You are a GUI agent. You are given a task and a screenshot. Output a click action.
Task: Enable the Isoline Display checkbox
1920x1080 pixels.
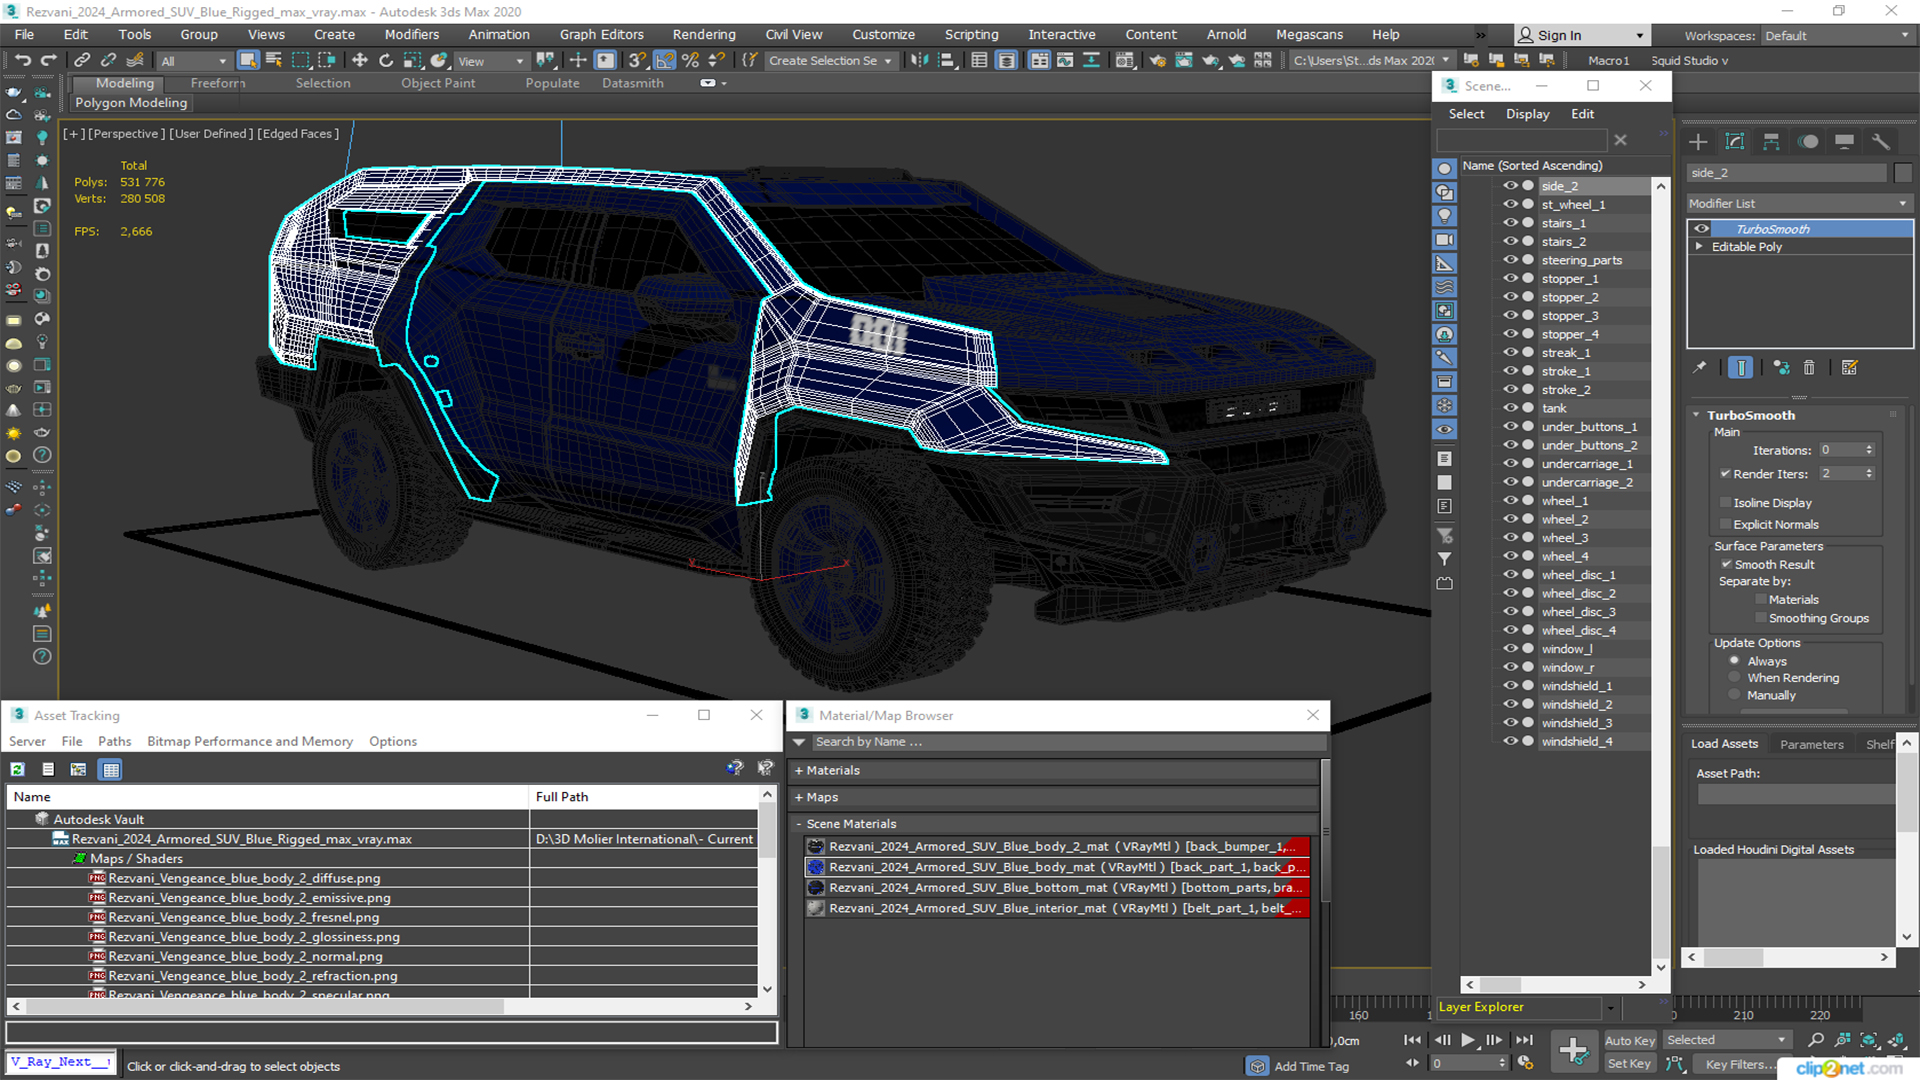coord(1725,503)
